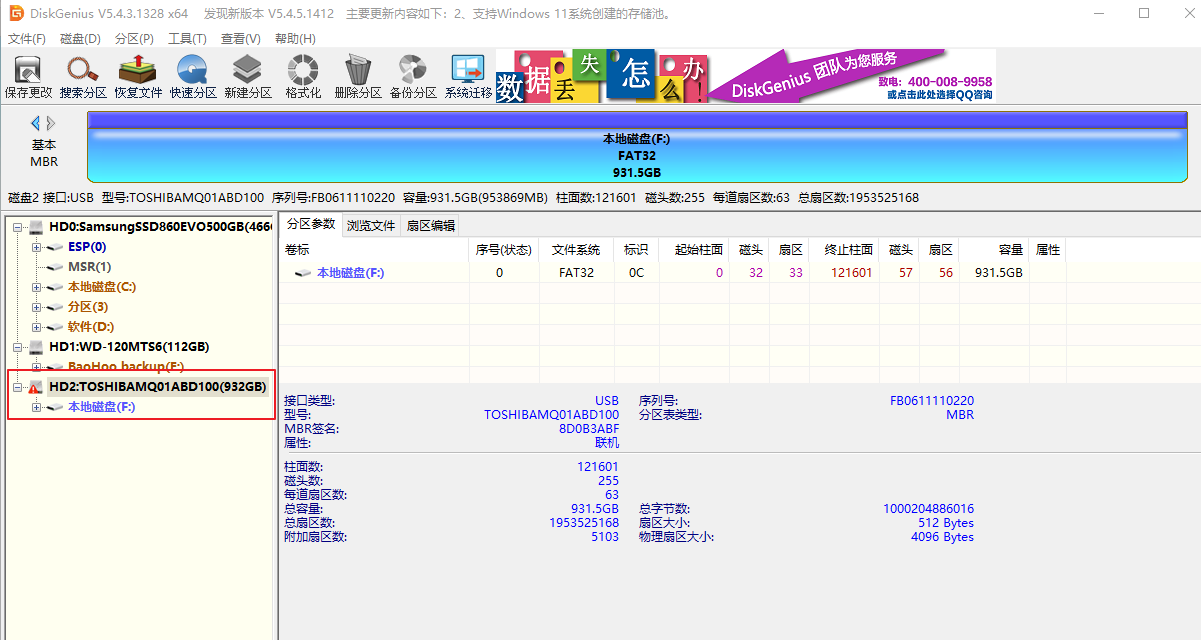The image size is (1201, 640).
Task: Click drive icon beside 本地磁盘(F:) in table
Action: (303, 273)
